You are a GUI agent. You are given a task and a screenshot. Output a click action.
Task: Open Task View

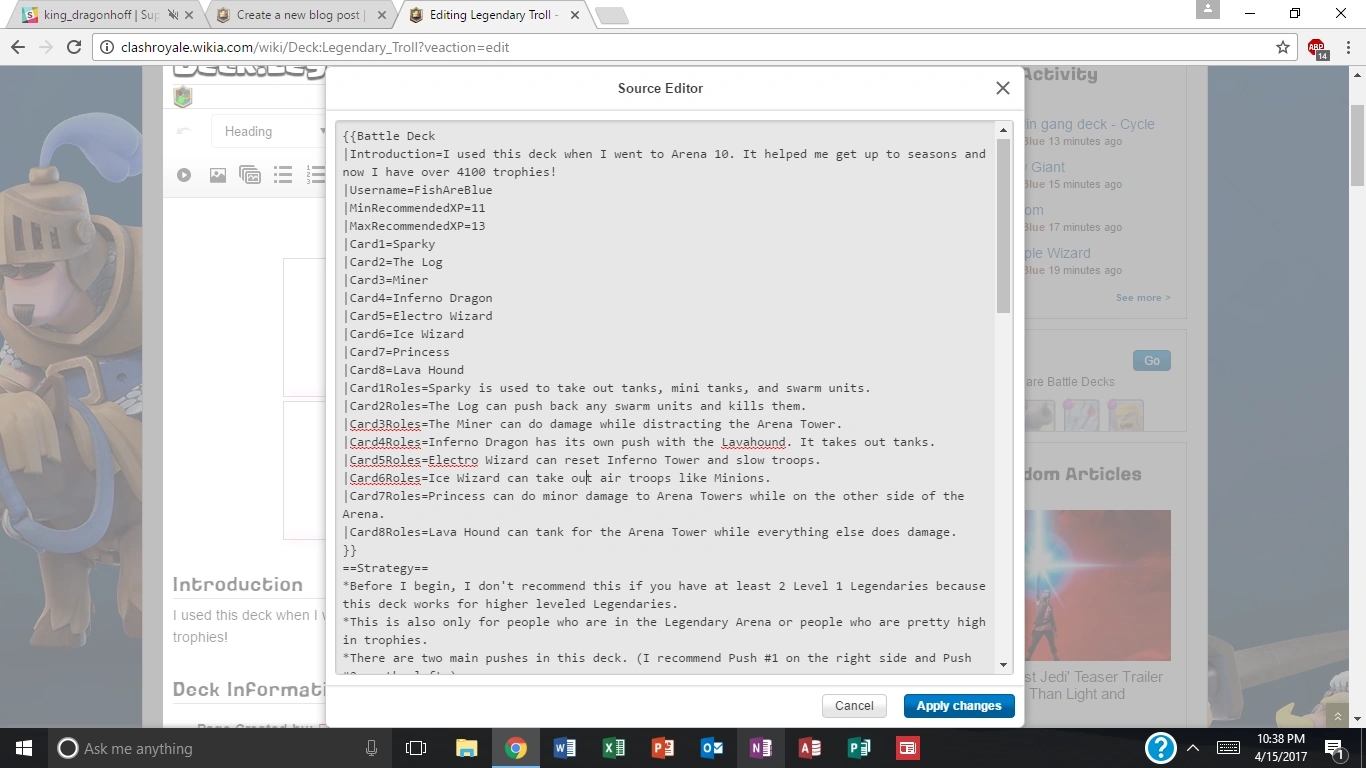[416, 748]
